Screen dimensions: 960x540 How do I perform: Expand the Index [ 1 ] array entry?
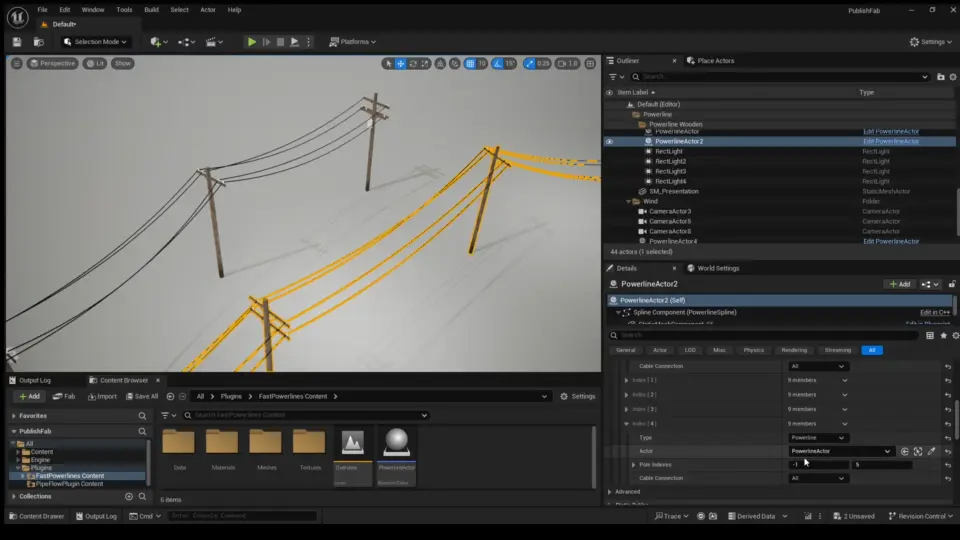(627, 380)
